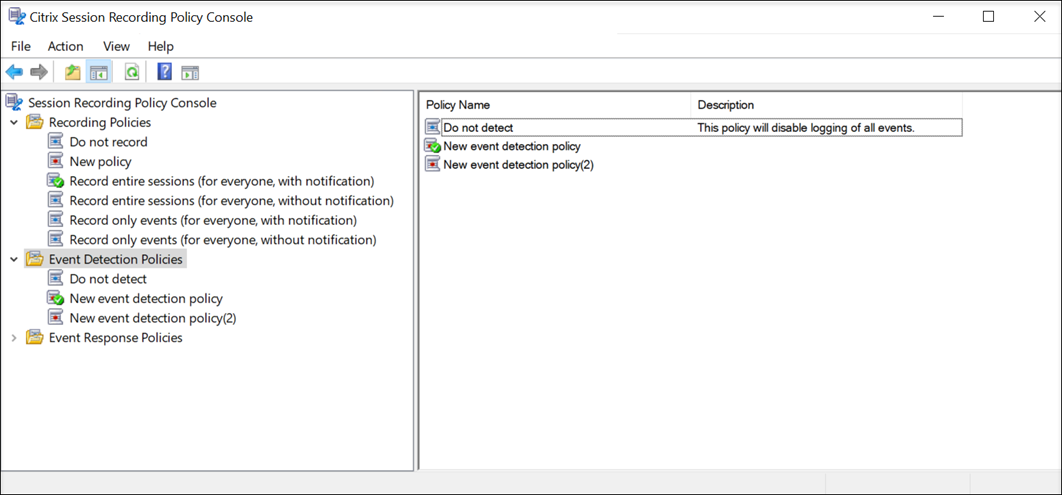The image size is (1062, 495).
Task: Click the Up one level folder icon
Action: pyautogui.click(x=72, y=72)
